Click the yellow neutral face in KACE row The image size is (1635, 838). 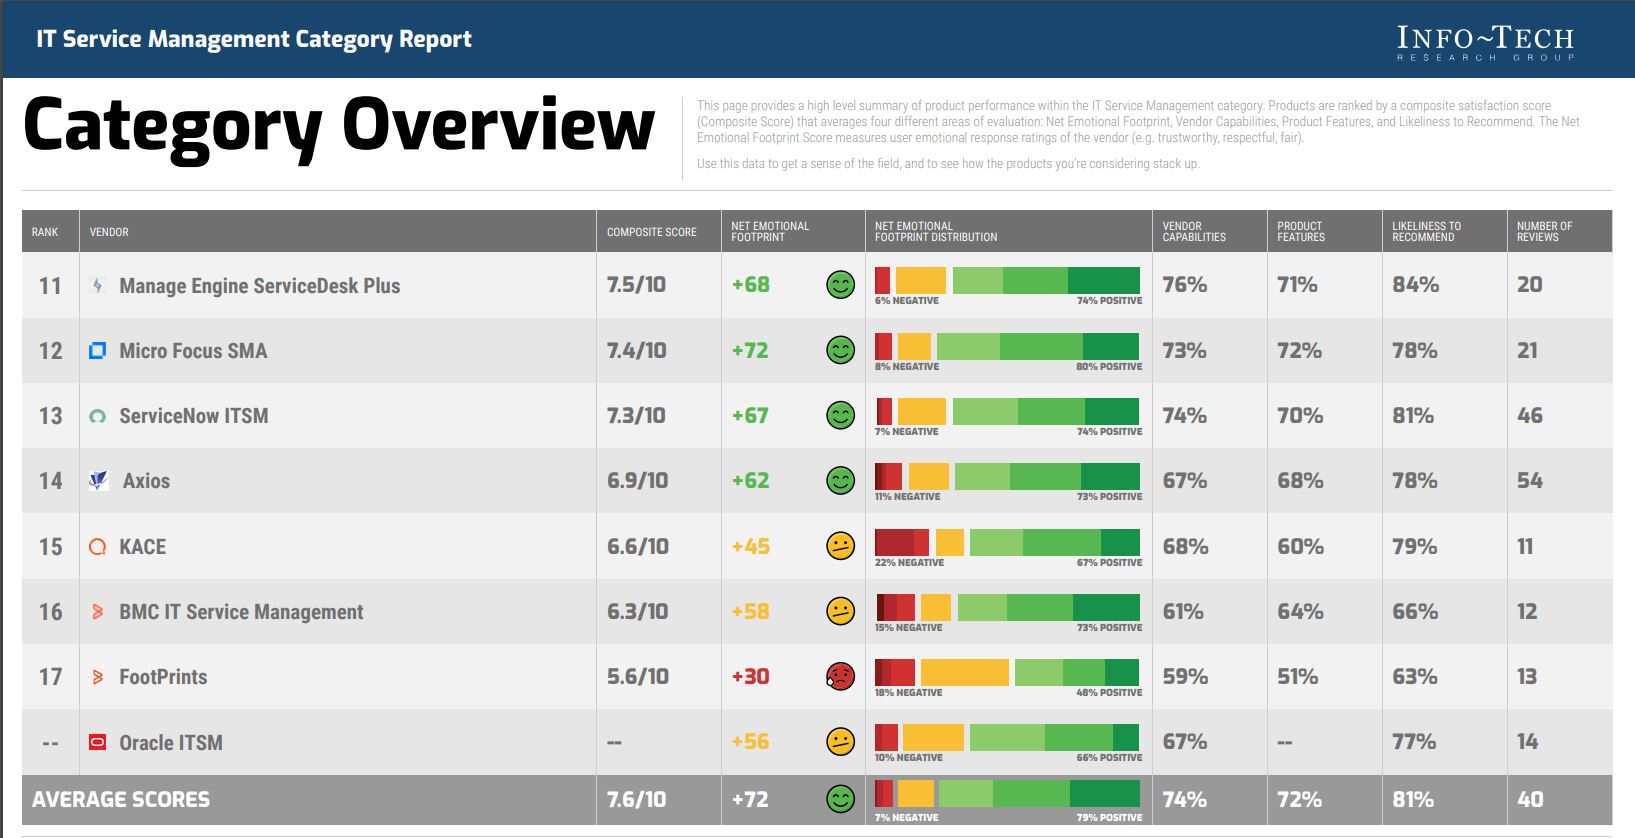(840, 546)
